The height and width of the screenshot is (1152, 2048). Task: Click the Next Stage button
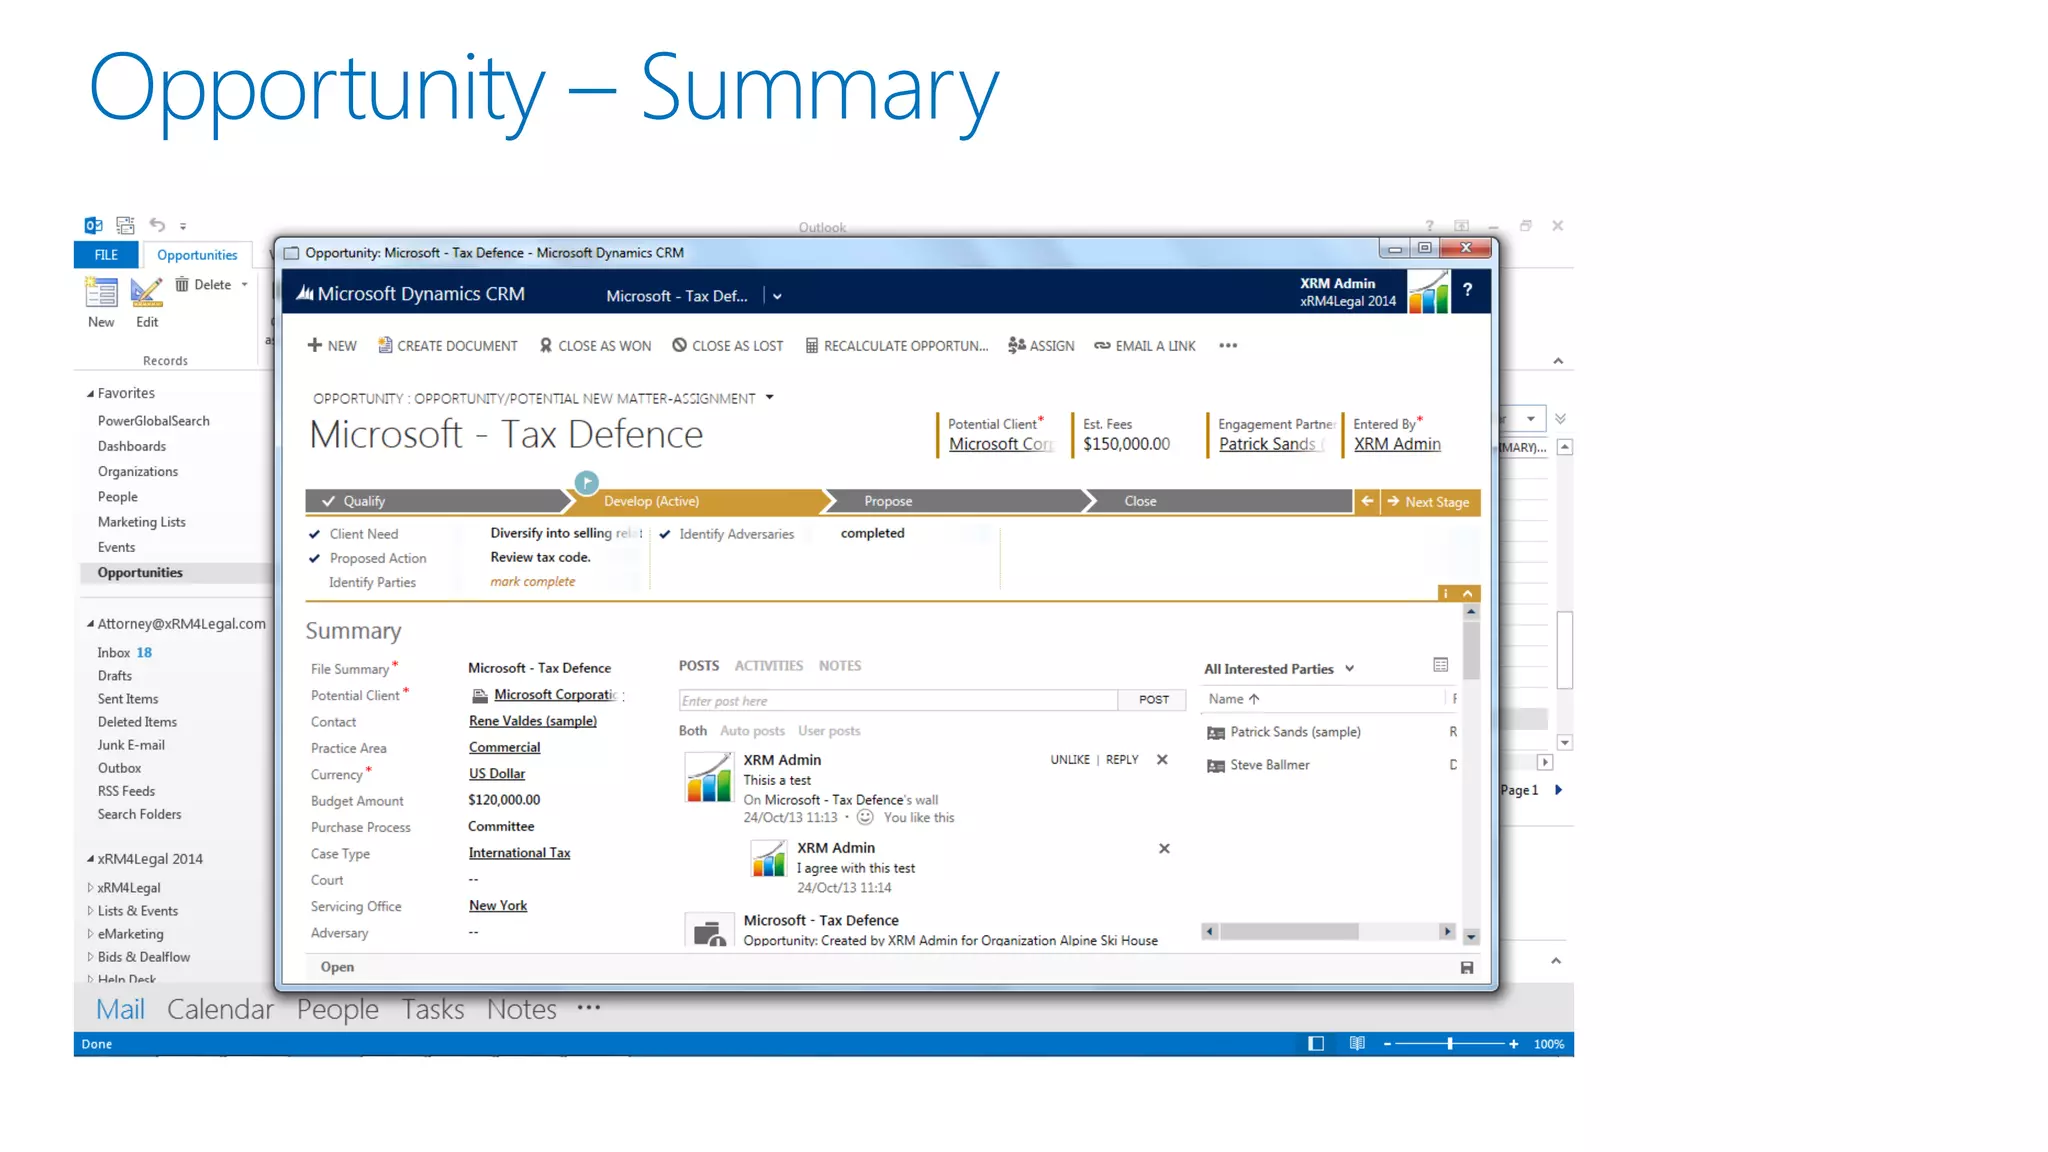pyautogui.click(x=1429, y=501)
